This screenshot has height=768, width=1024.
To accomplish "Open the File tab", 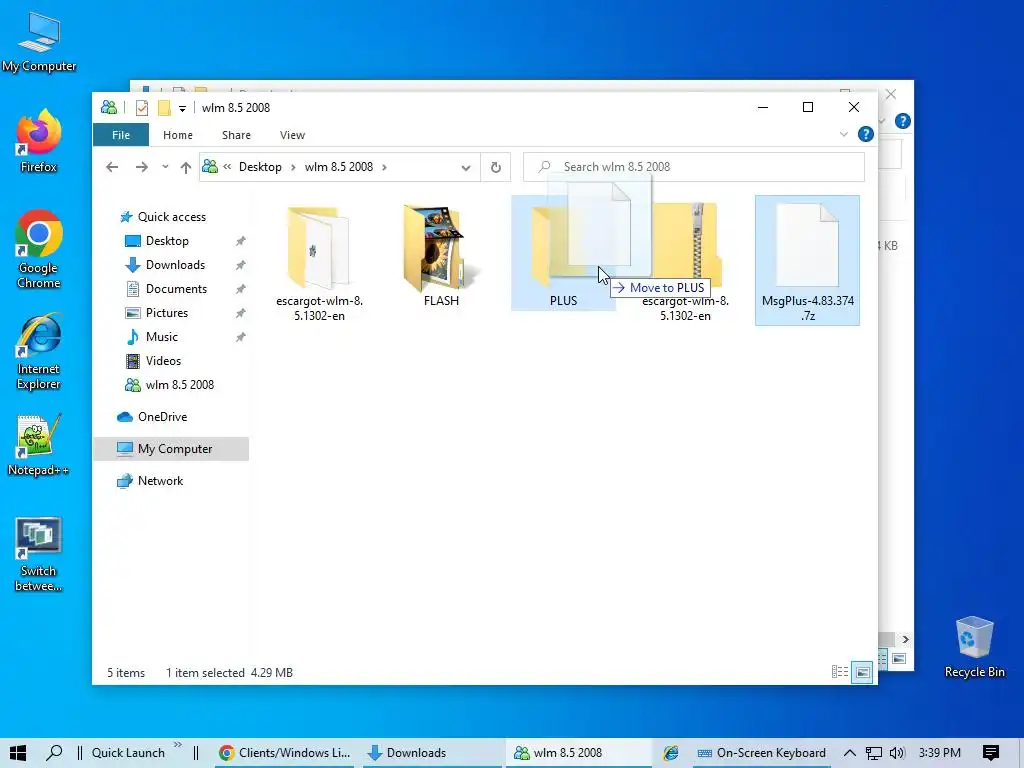I will (121, 135).
